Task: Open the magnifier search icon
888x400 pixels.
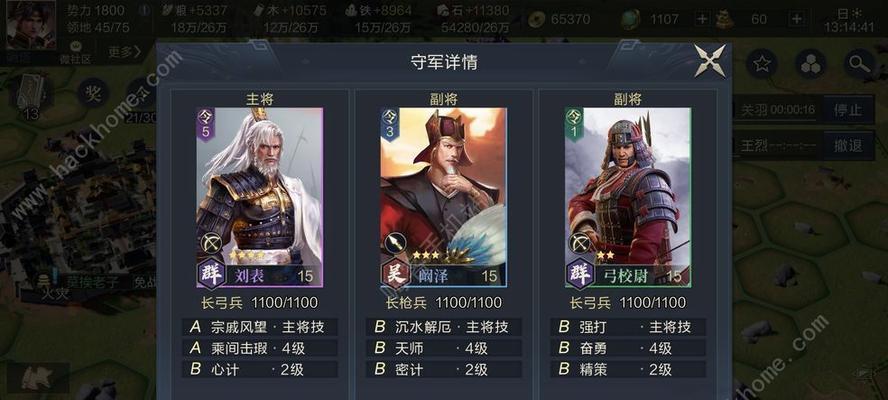Action: click(859, 64)
